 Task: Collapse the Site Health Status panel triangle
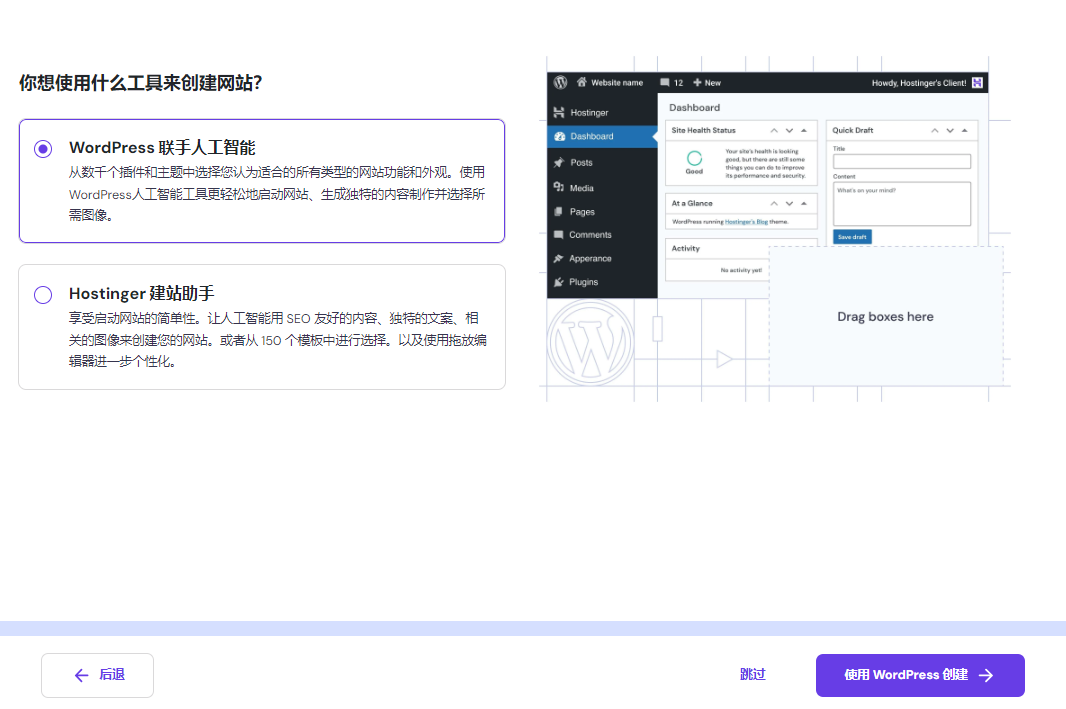[804, 131]
